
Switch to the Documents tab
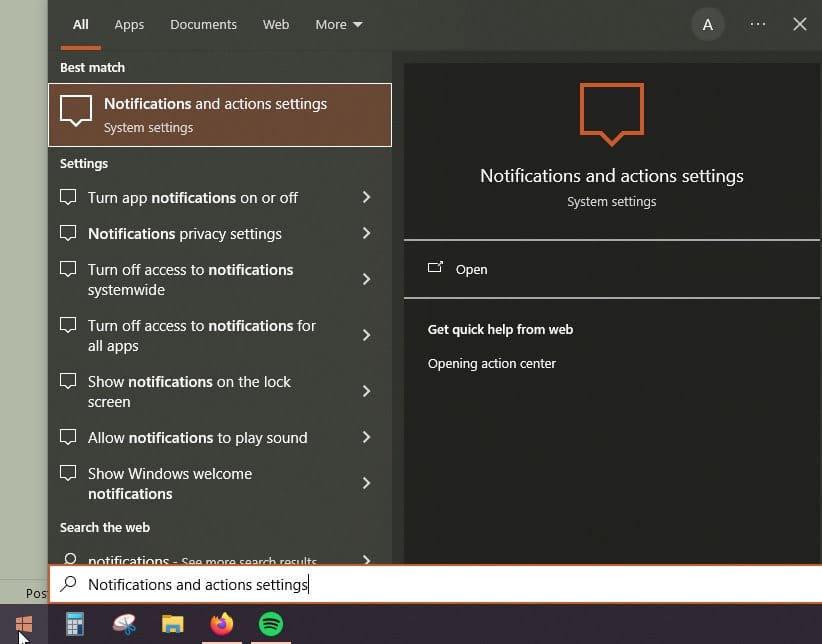(203, 25)
